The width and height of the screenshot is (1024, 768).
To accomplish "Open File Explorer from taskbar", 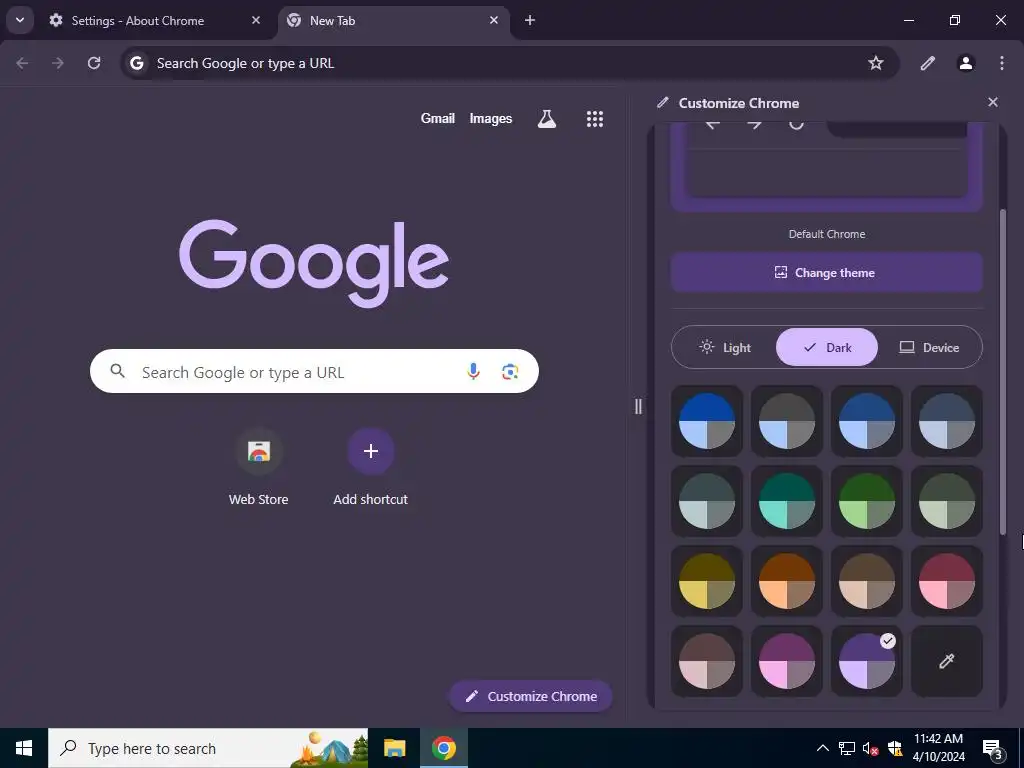I will tap(394, 748).
